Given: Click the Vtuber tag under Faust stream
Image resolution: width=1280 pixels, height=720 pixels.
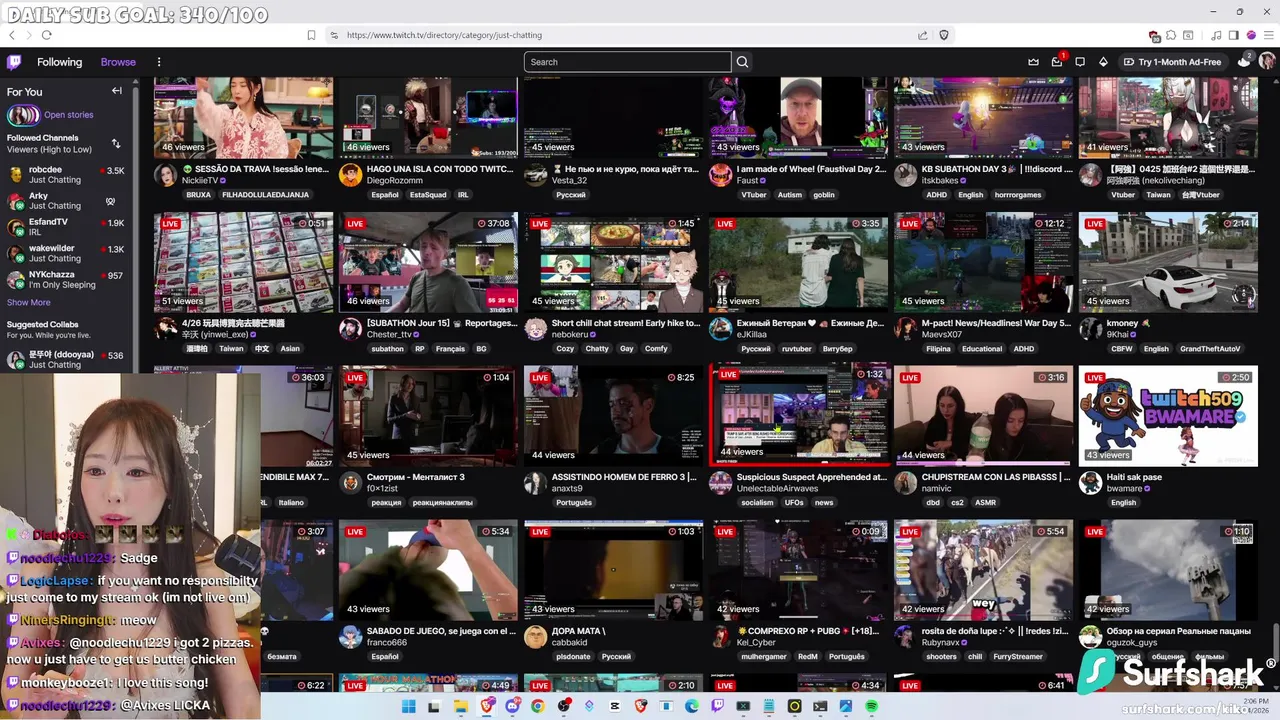Looking at the screenshot, I should point(753,195).
